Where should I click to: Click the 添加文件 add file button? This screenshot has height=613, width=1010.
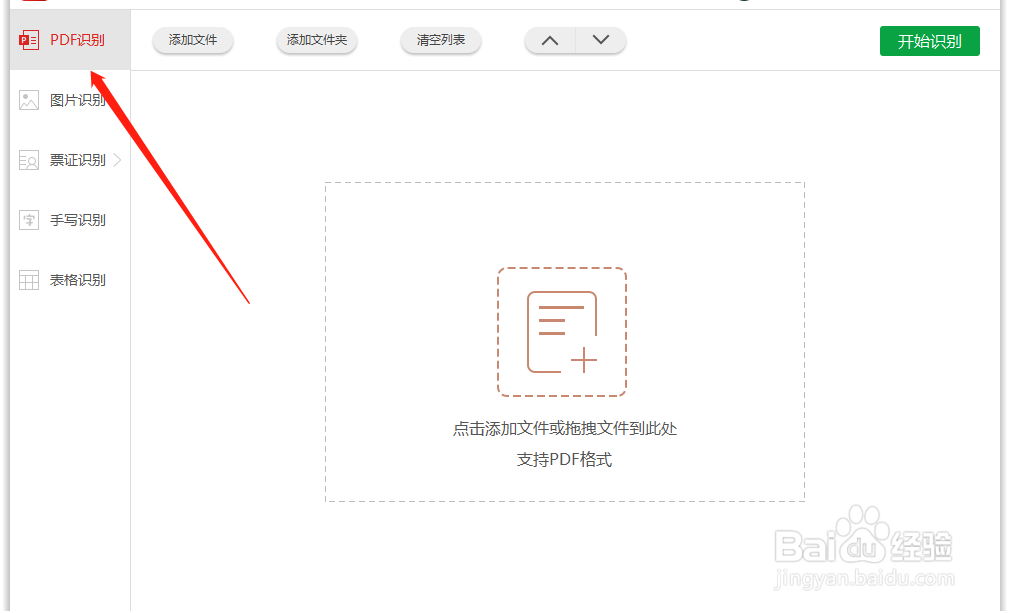(192, 41)
